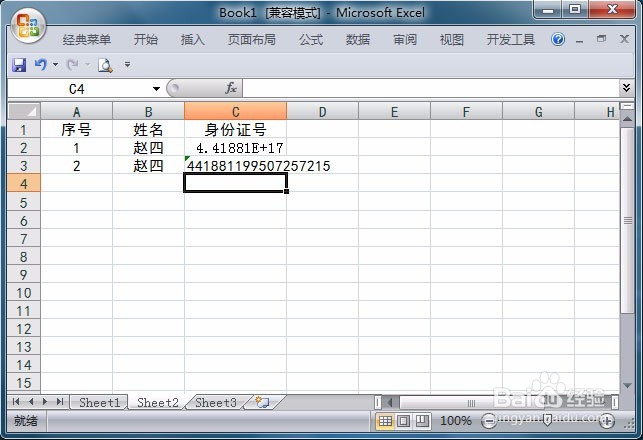Viewport: 643px width, 440px height.
Task: Click the Save icon in quick access toolbar
Action: point(19,65)
